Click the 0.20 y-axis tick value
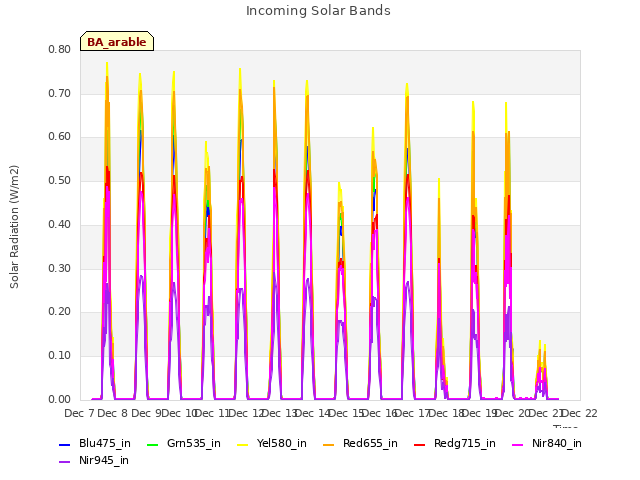640x480 pixels. coord(60,312)
